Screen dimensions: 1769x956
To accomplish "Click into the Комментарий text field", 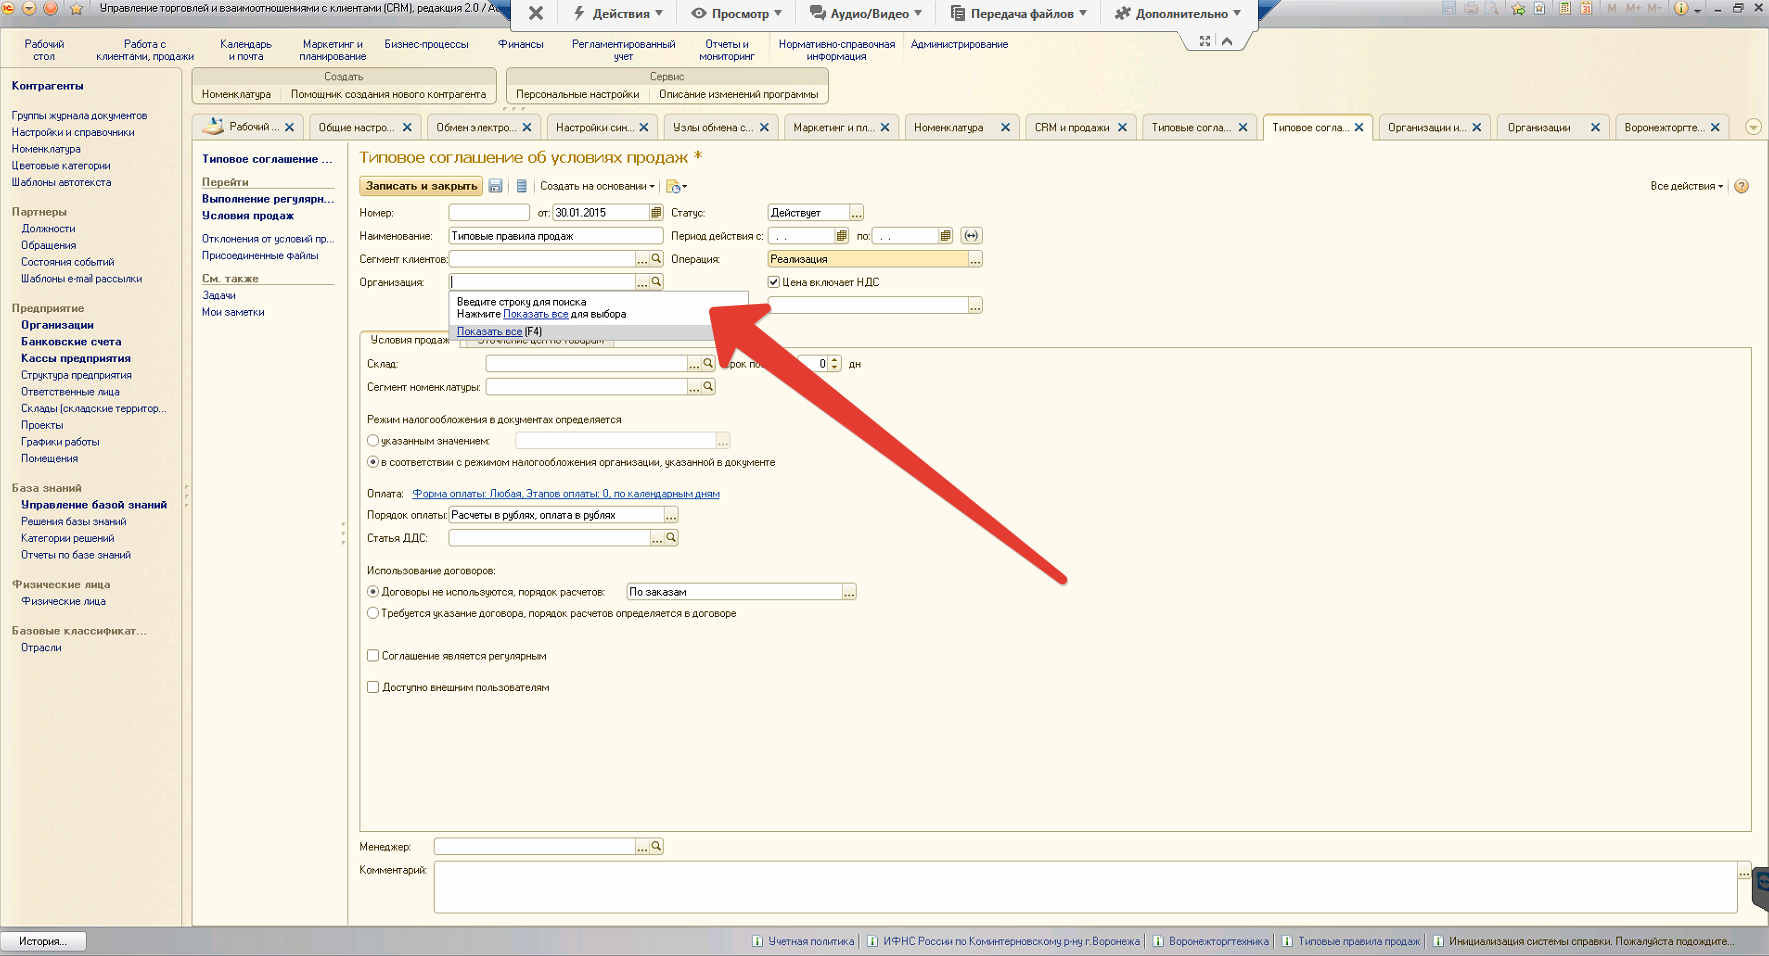I will pyautogui.click(x=1084, y=887).
